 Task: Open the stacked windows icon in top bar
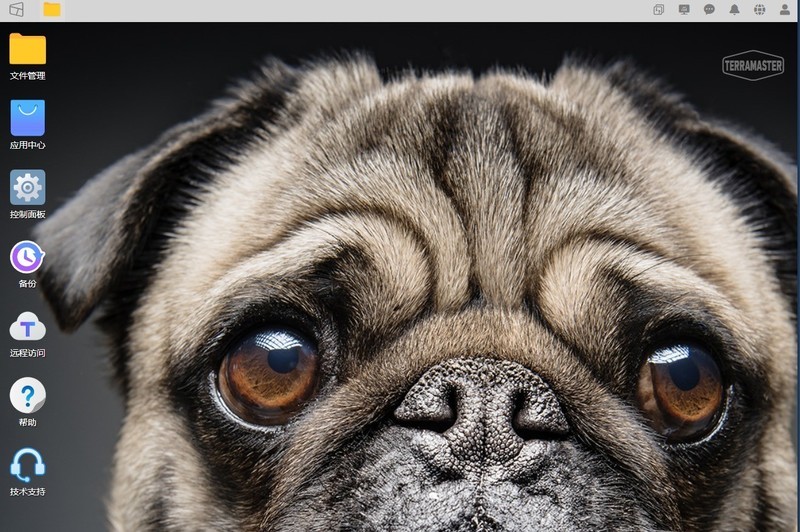[659, 9]
